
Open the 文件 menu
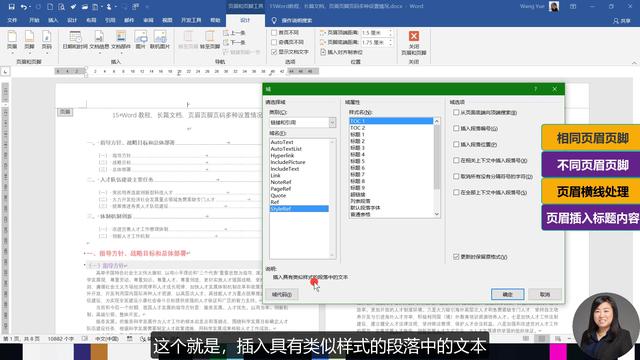12,20
